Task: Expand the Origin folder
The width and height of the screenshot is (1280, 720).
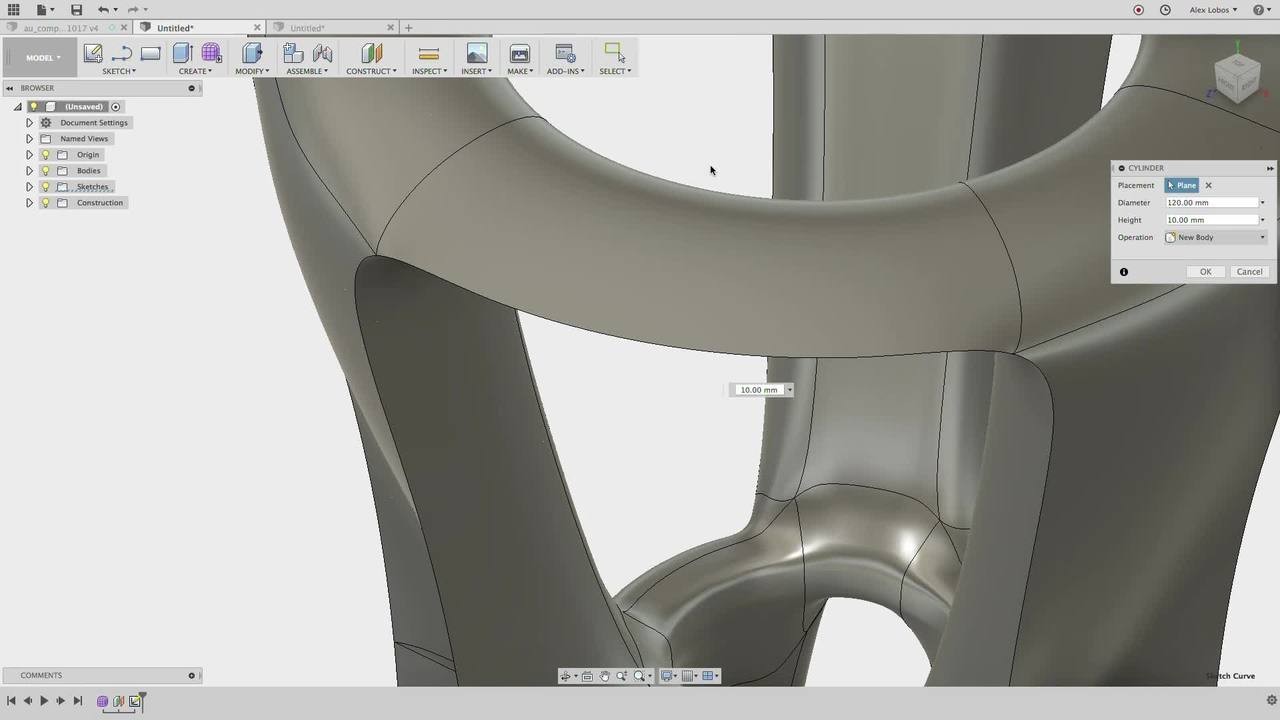Action: click(29, 155)
